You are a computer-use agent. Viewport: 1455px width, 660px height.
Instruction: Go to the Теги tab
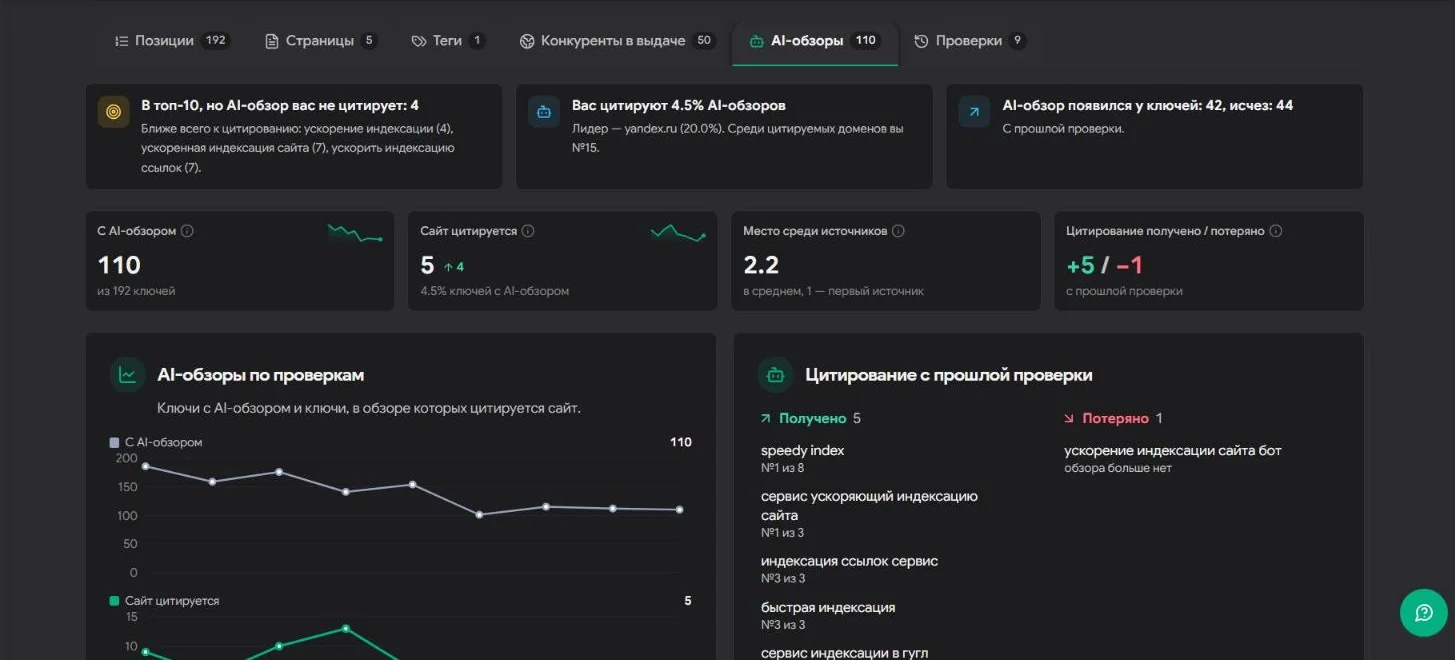[x=447, y=41]
